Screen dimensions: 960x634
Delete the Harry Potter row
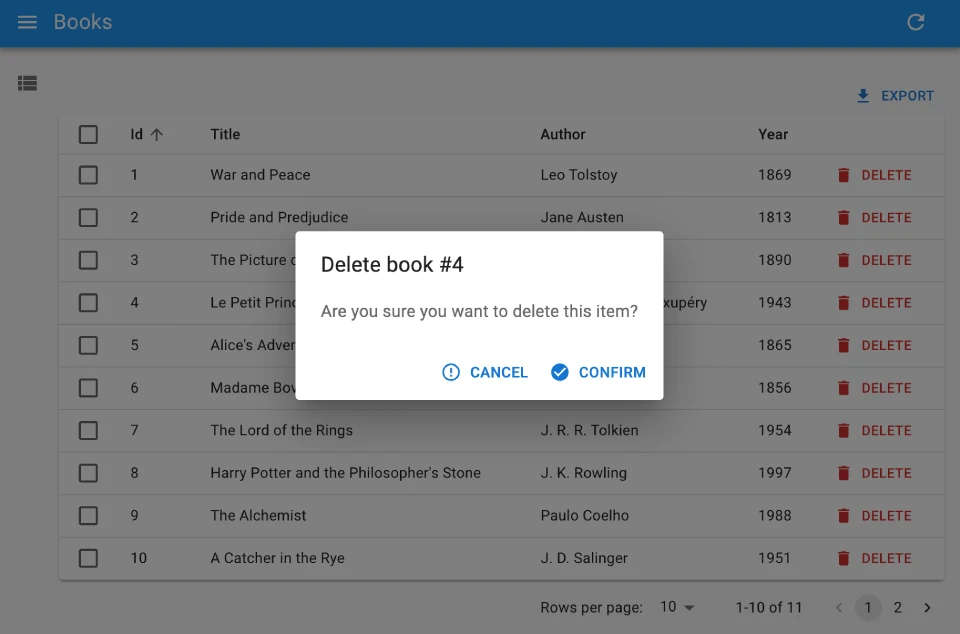[x=874, y=473]
